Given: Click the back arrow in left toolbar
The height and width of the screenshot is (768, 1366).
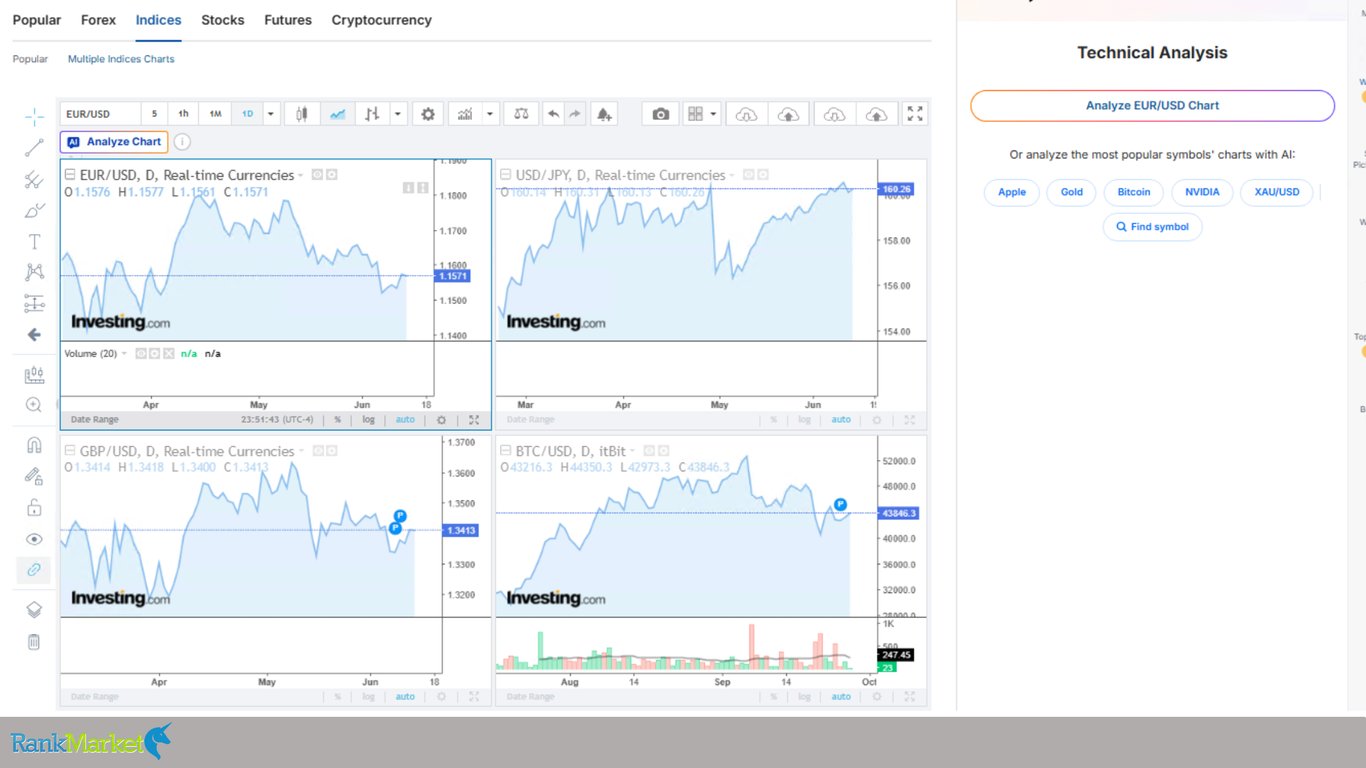Looking at the screenshot, I should tap(34, 335).
